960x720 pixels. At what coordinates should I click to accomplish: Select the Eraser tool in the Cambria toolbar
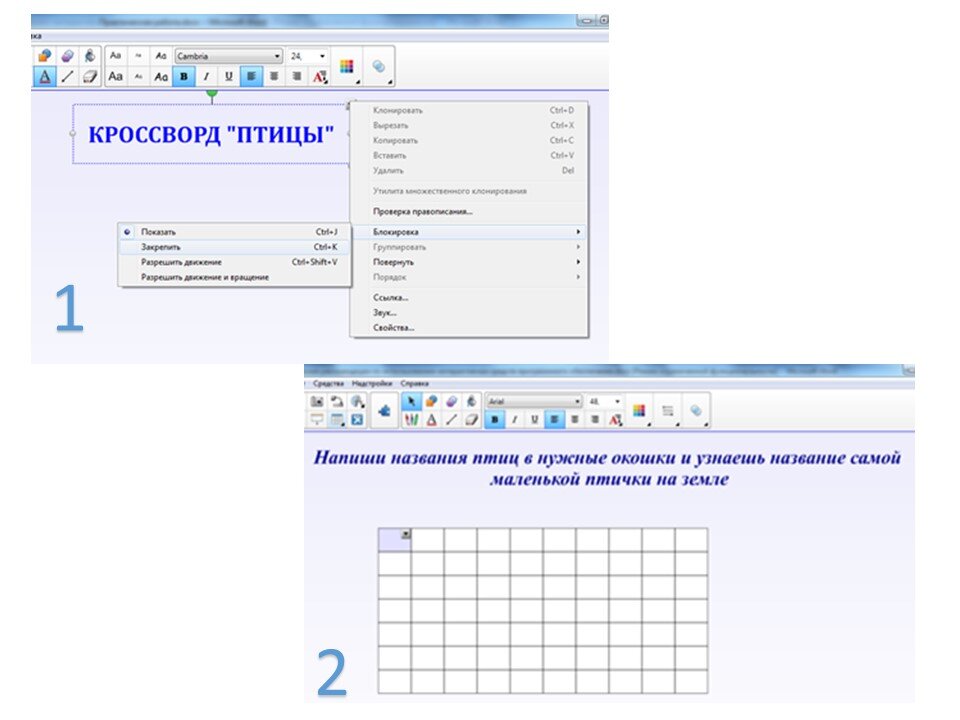tap(89, 77)
